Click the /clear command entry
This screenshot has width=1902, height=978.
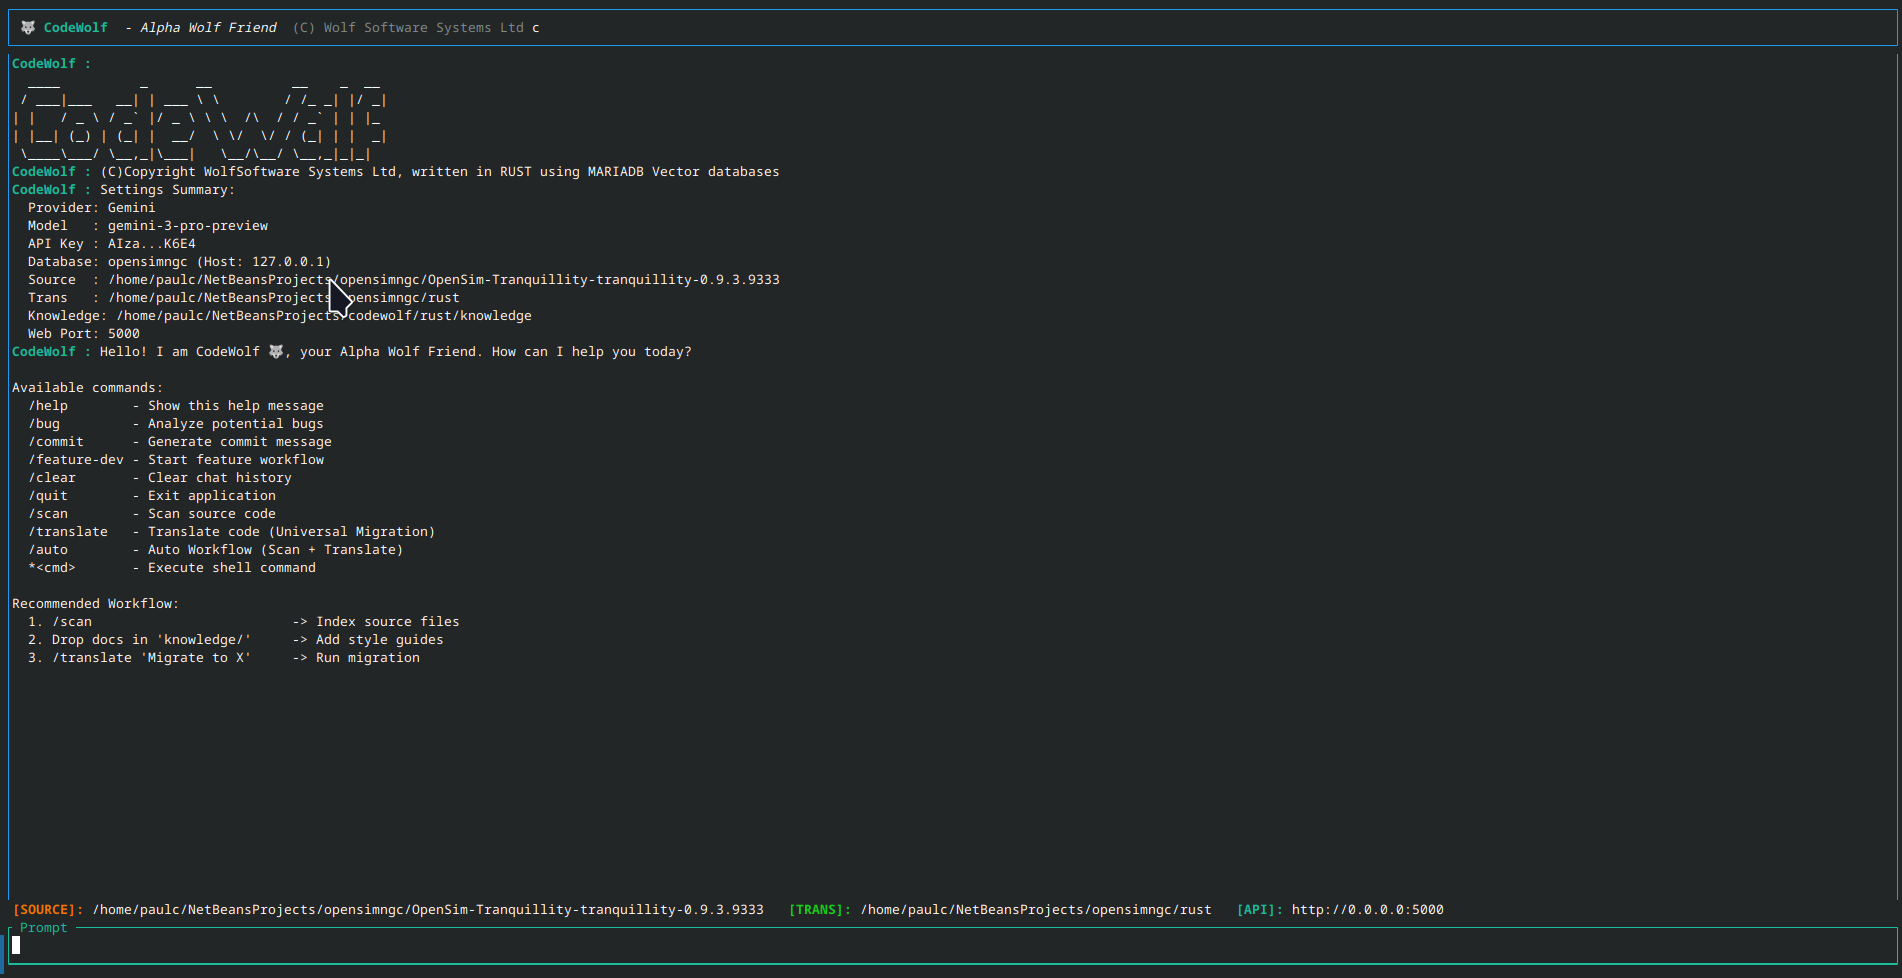pyautogui.click(x=52, y=478)
